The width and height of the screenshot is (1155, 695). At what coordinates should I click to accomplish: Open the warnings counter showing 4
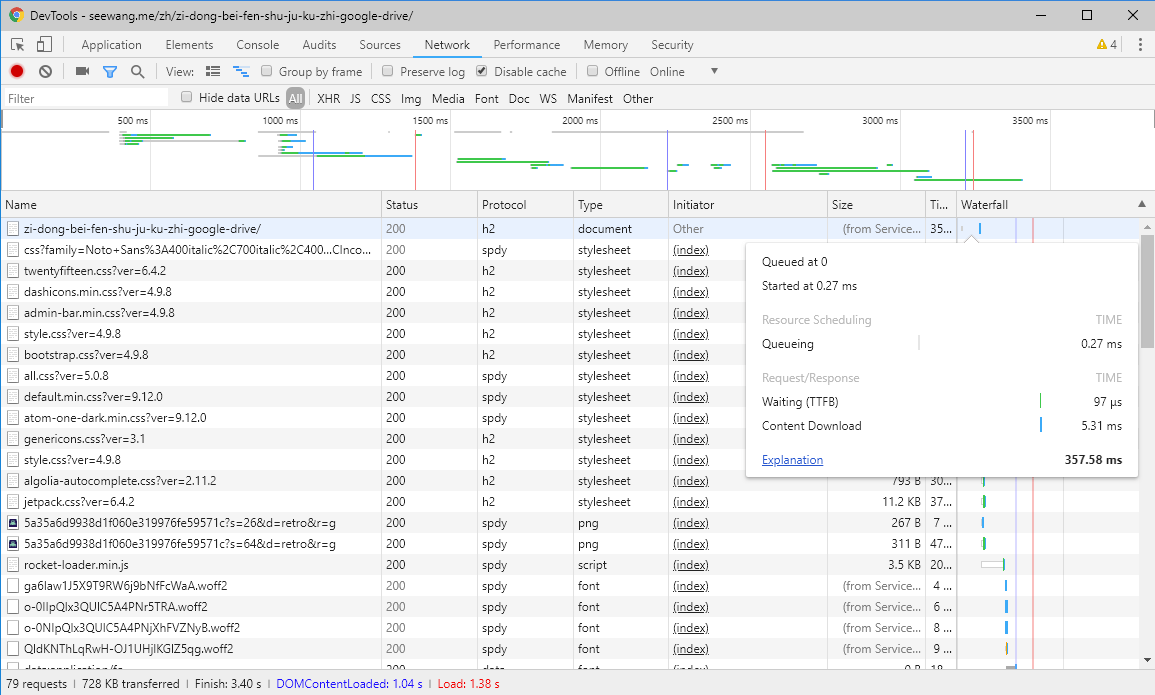click(1106, 45)
